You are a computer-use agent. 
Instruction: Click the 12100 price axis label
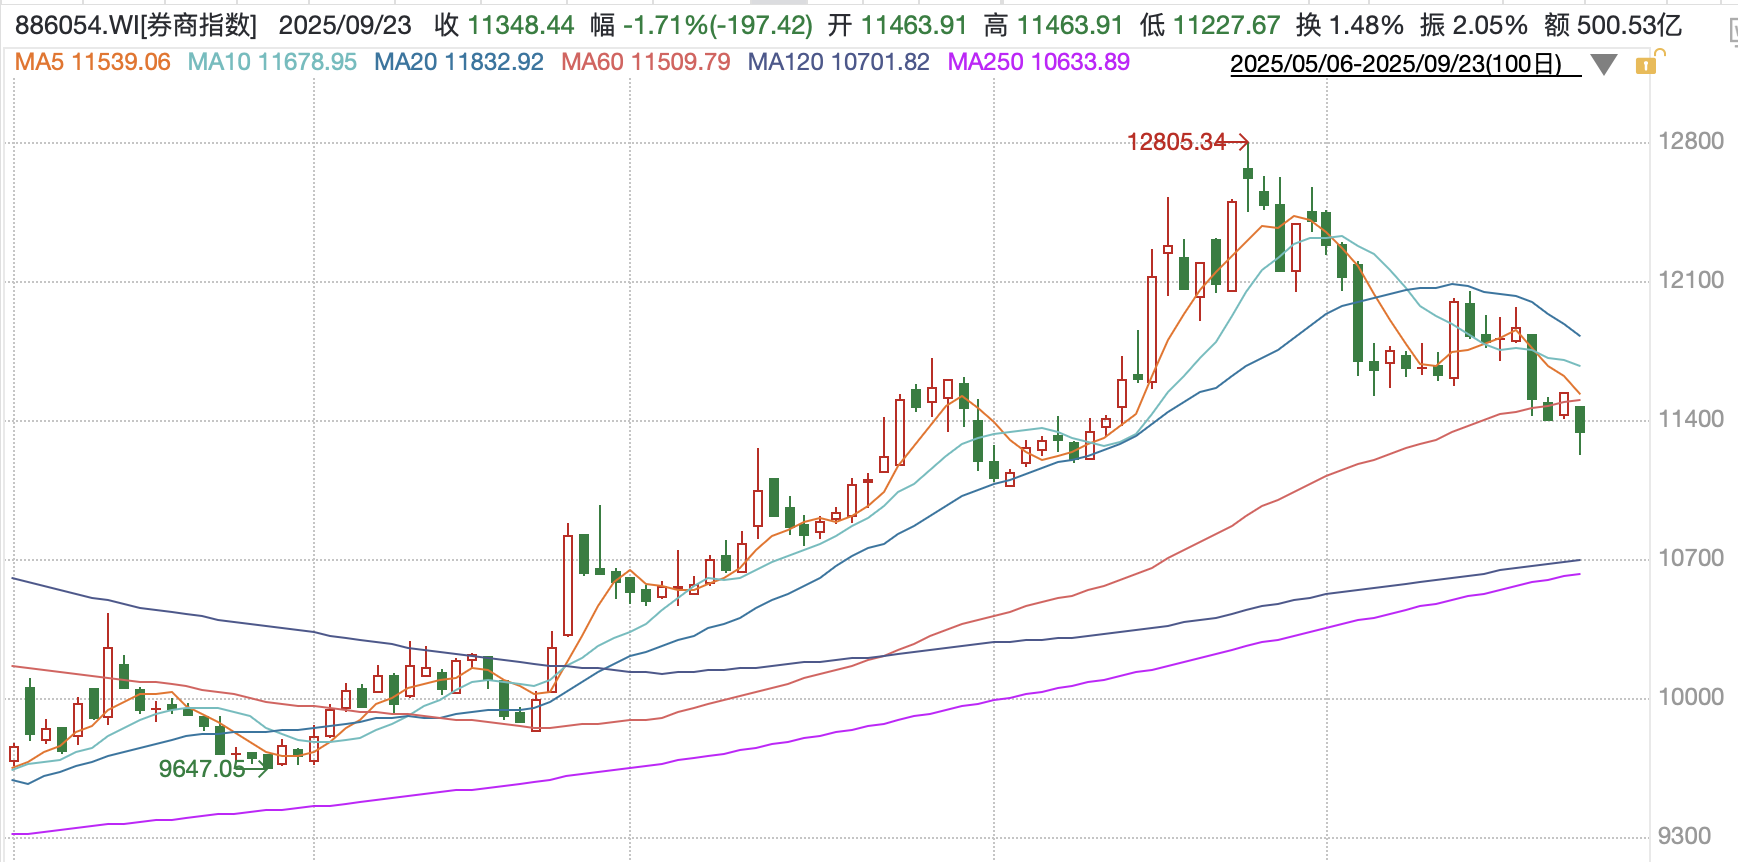[1691, 280]
